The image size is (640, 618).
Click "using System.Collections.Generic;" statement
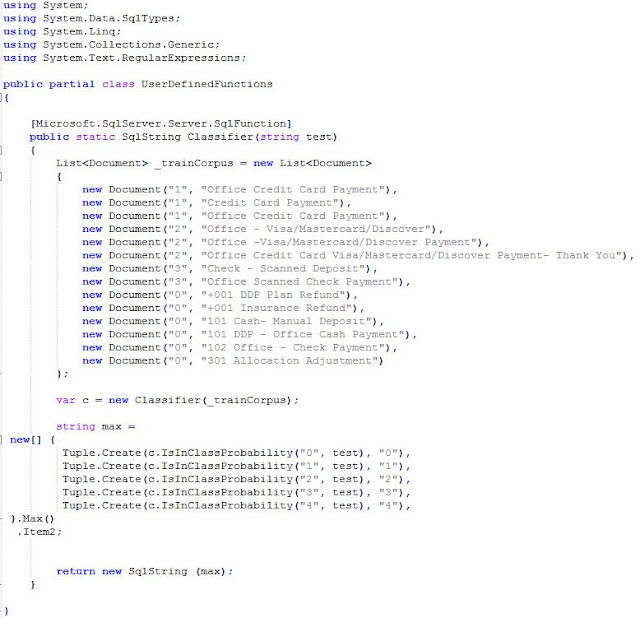tap(111, 44)
